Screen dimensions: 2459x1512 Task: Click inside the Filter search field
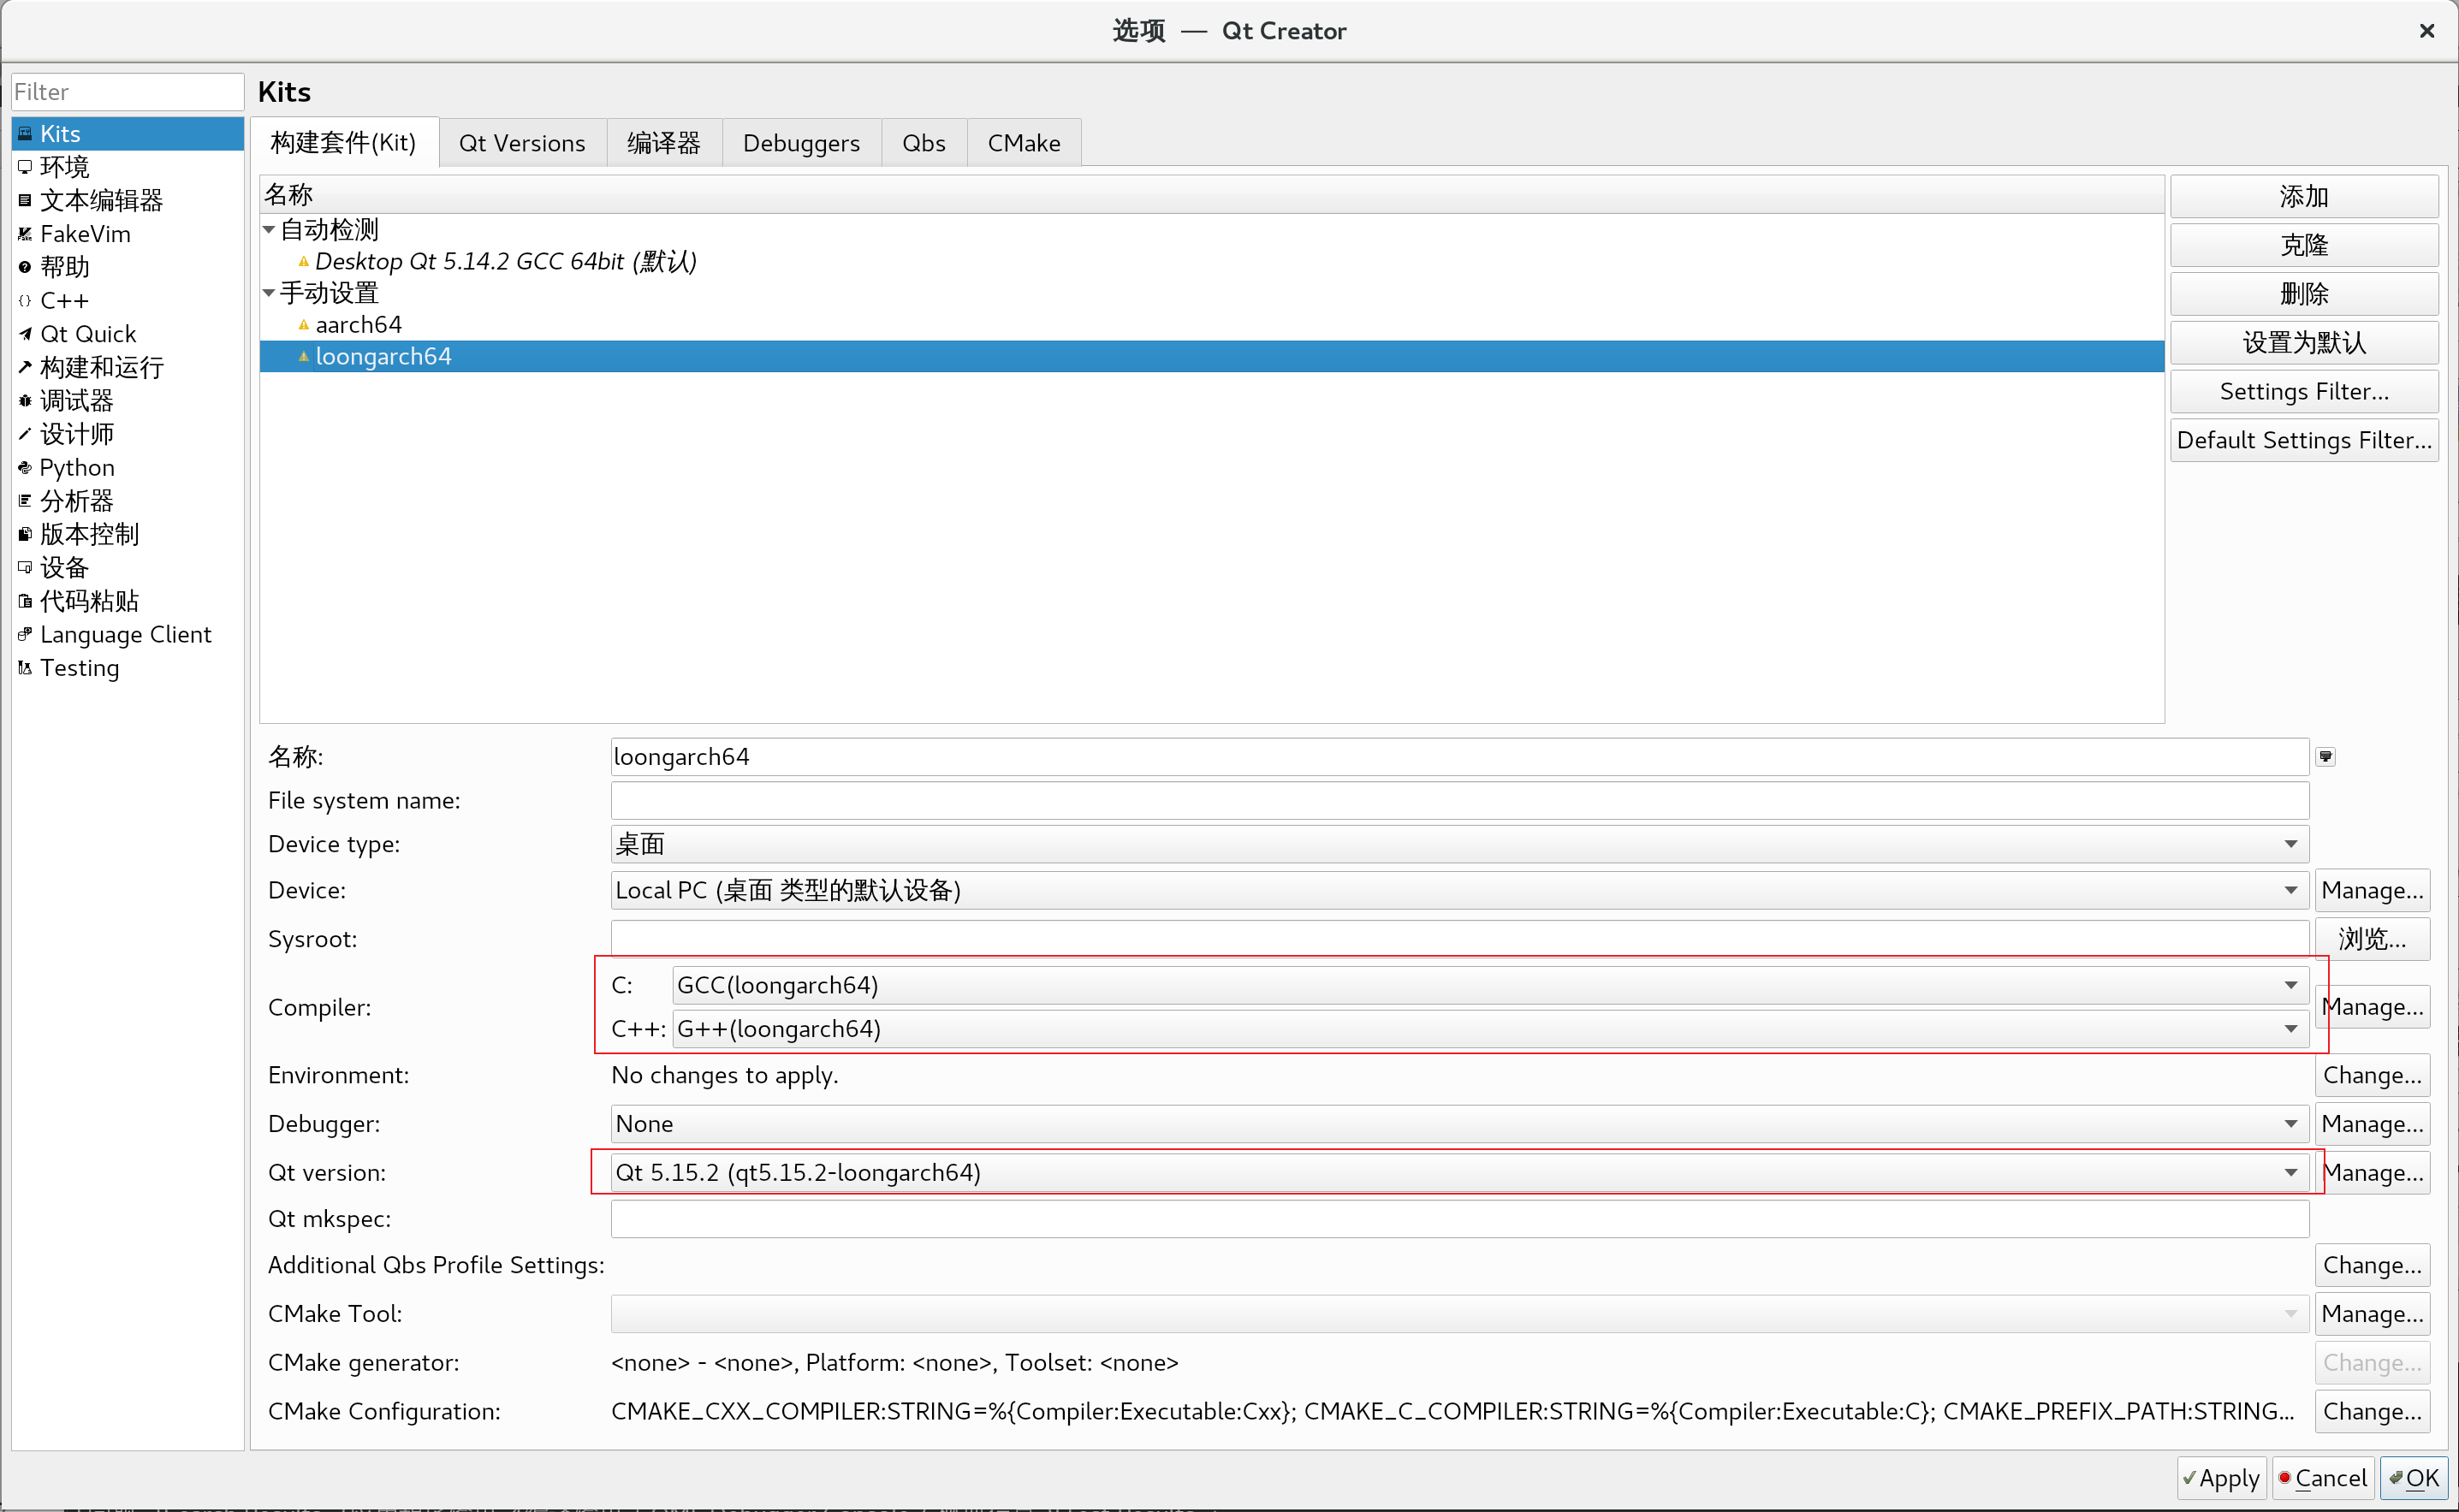pos(127,91)
